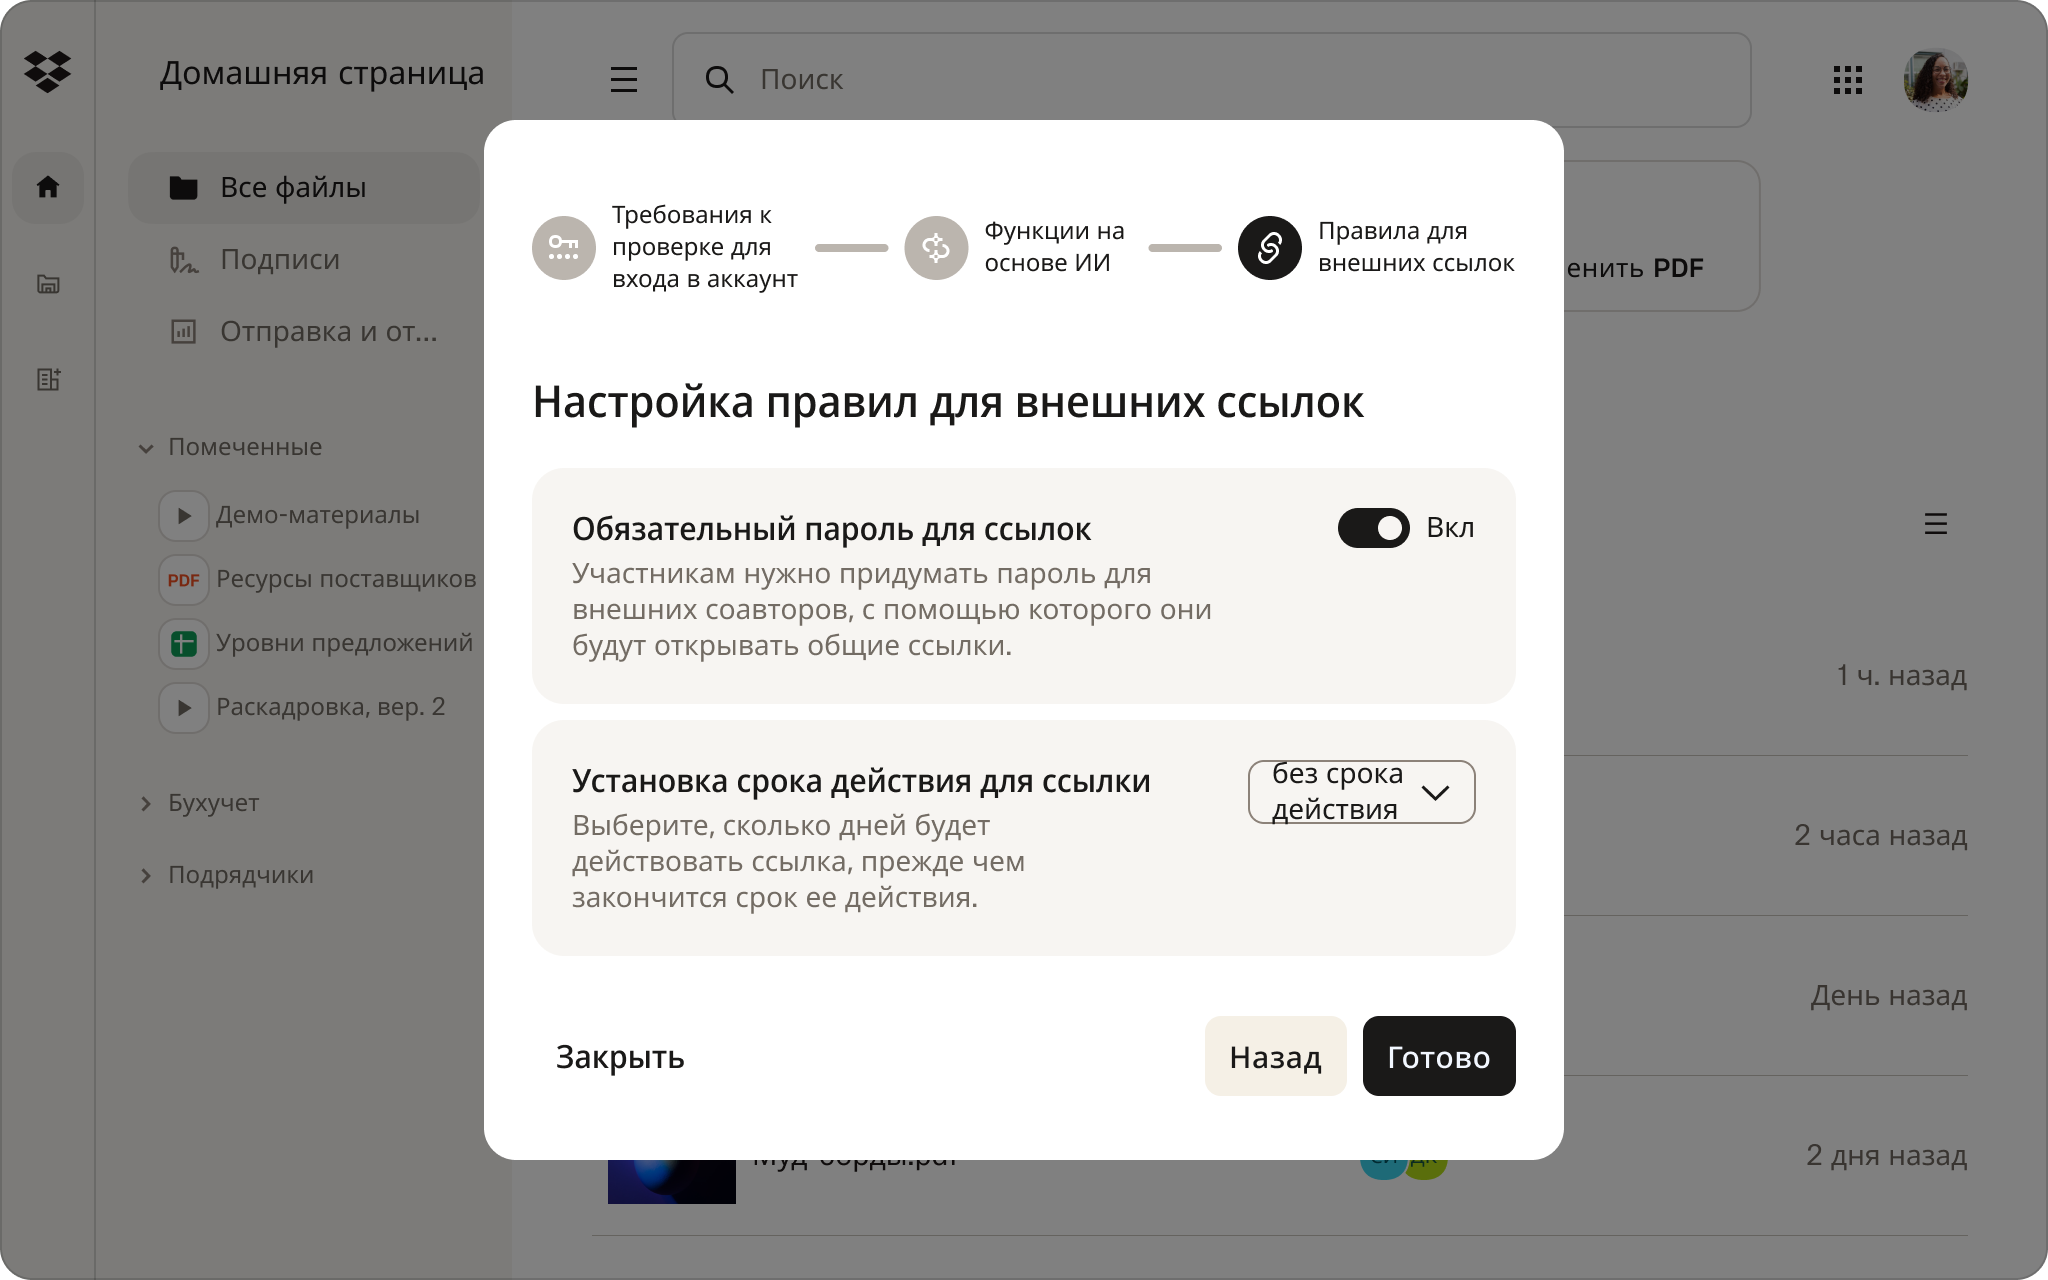Click the PDF icon of Ресурсы поставщиков
Viewport: 2048px width, 1280px height.
[x=184, y=579]
